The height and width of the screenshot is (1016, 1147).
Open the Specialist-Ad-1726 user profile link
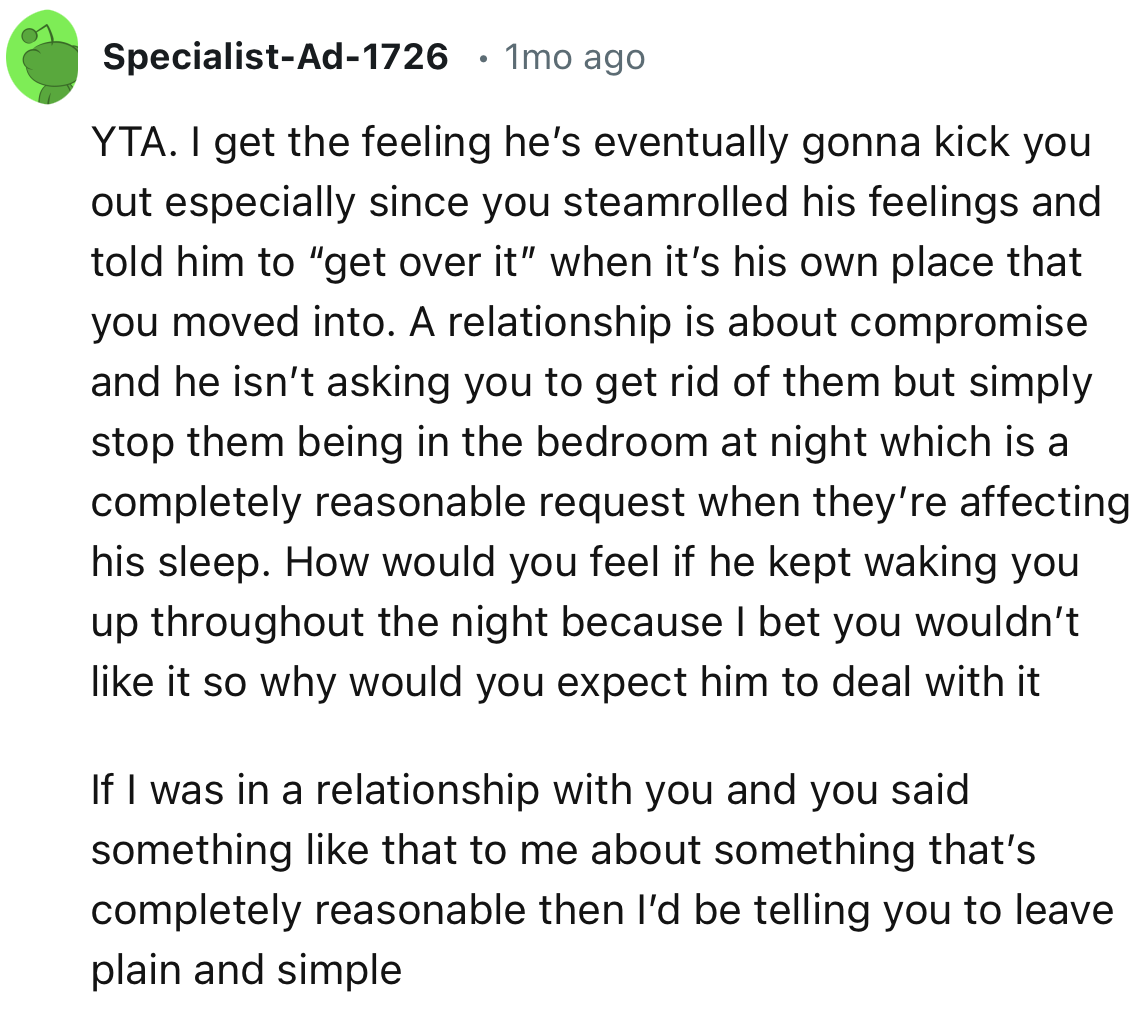click(x=275, y=57)
